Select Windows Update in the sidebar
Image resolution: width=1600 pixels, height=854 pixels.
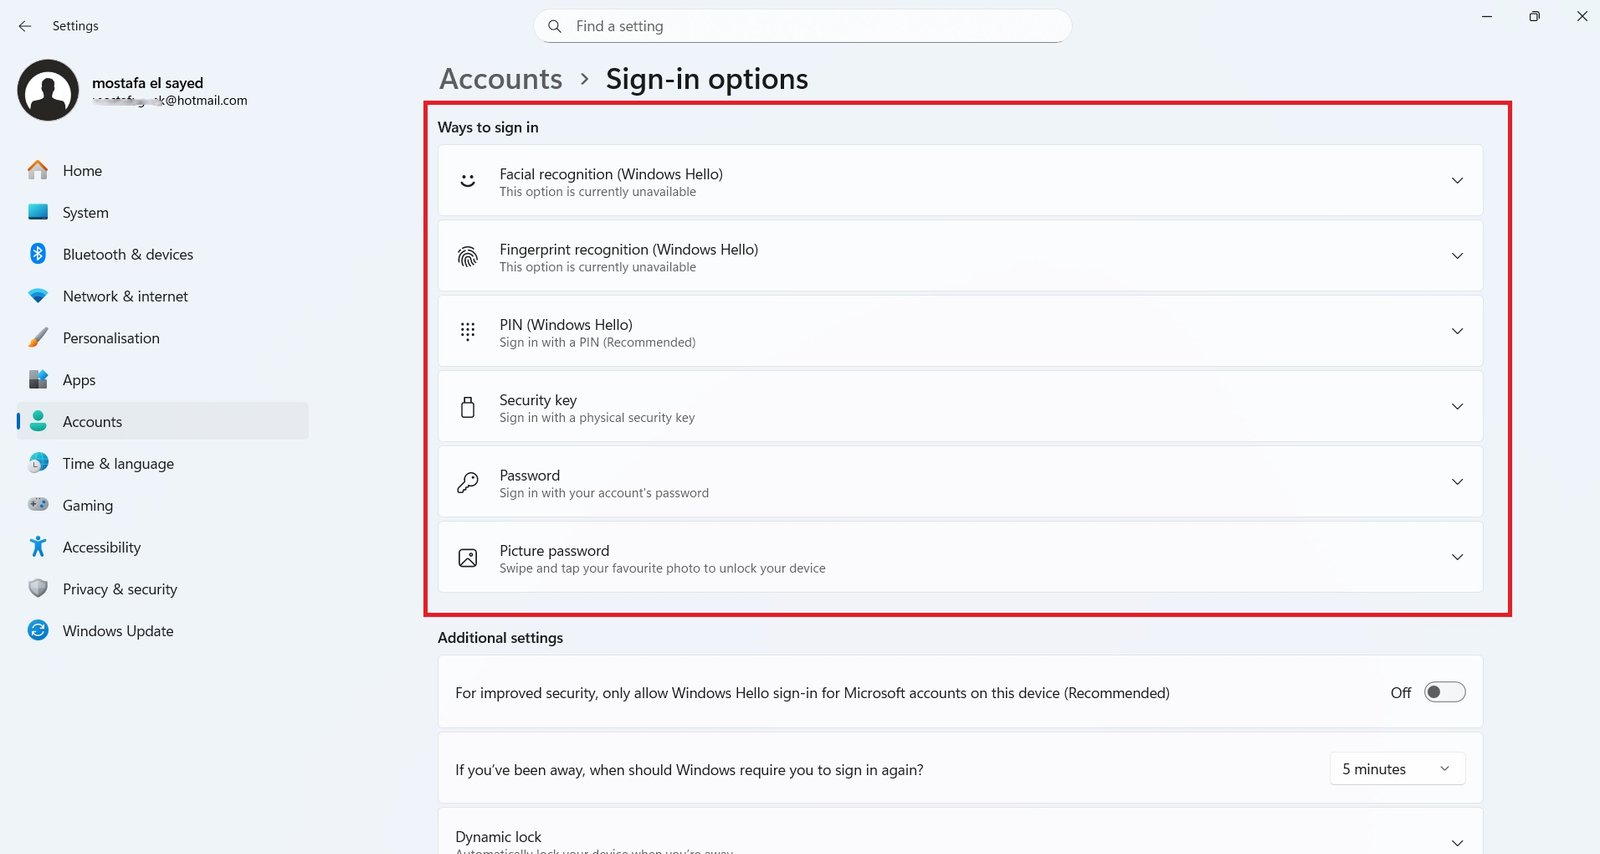pos(163,631)
